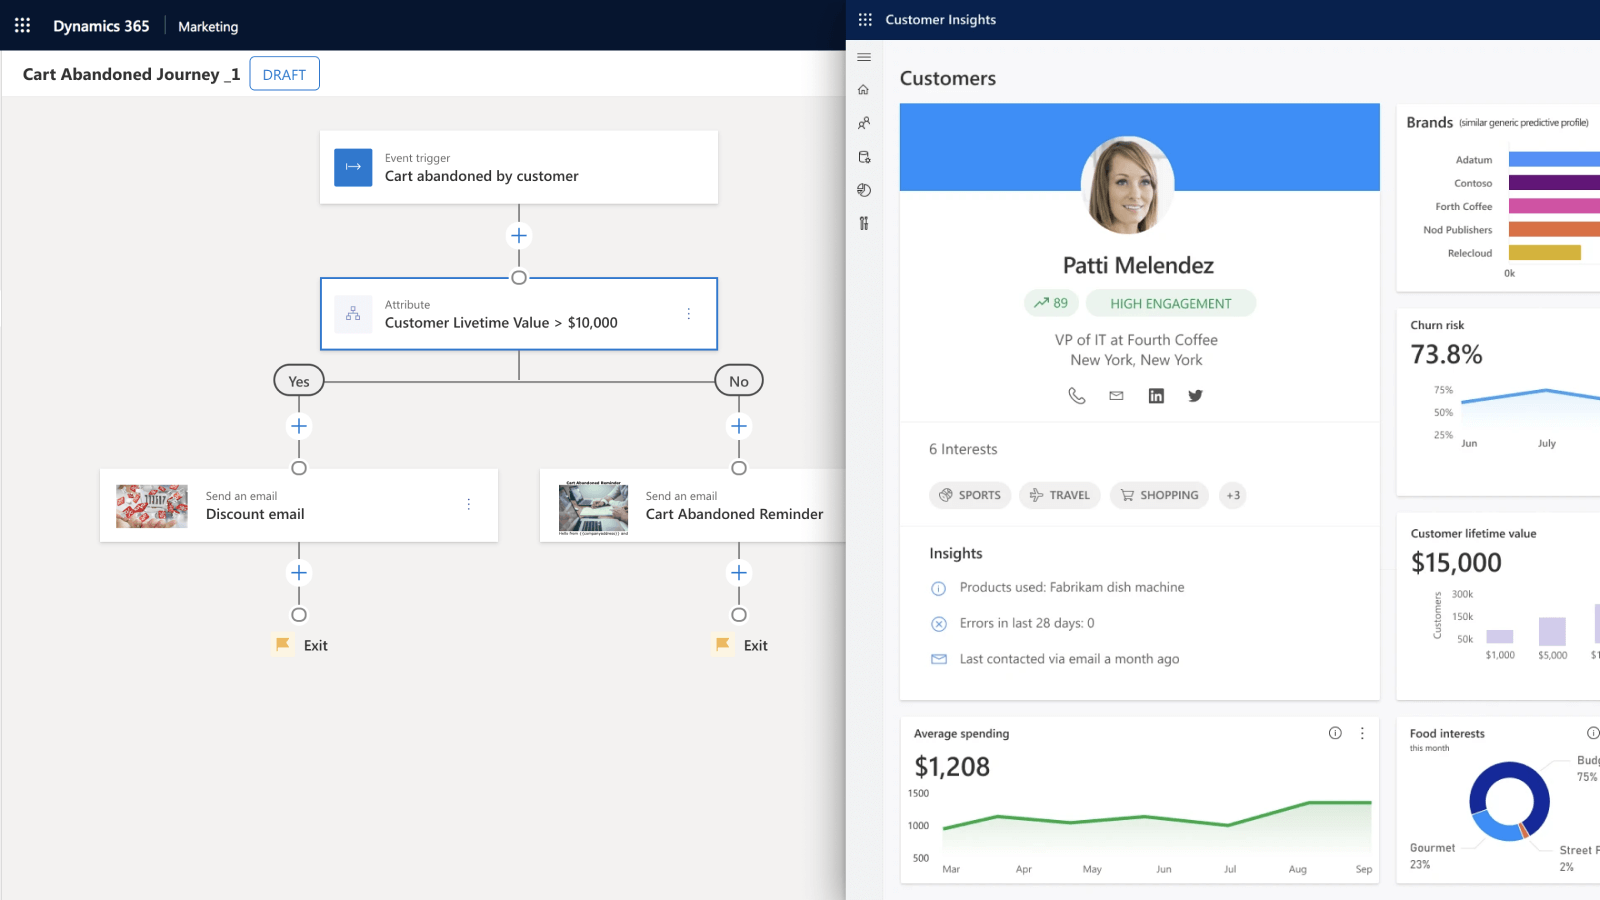
Task: Show the +3 additional interests
Action: [1233, 495]
